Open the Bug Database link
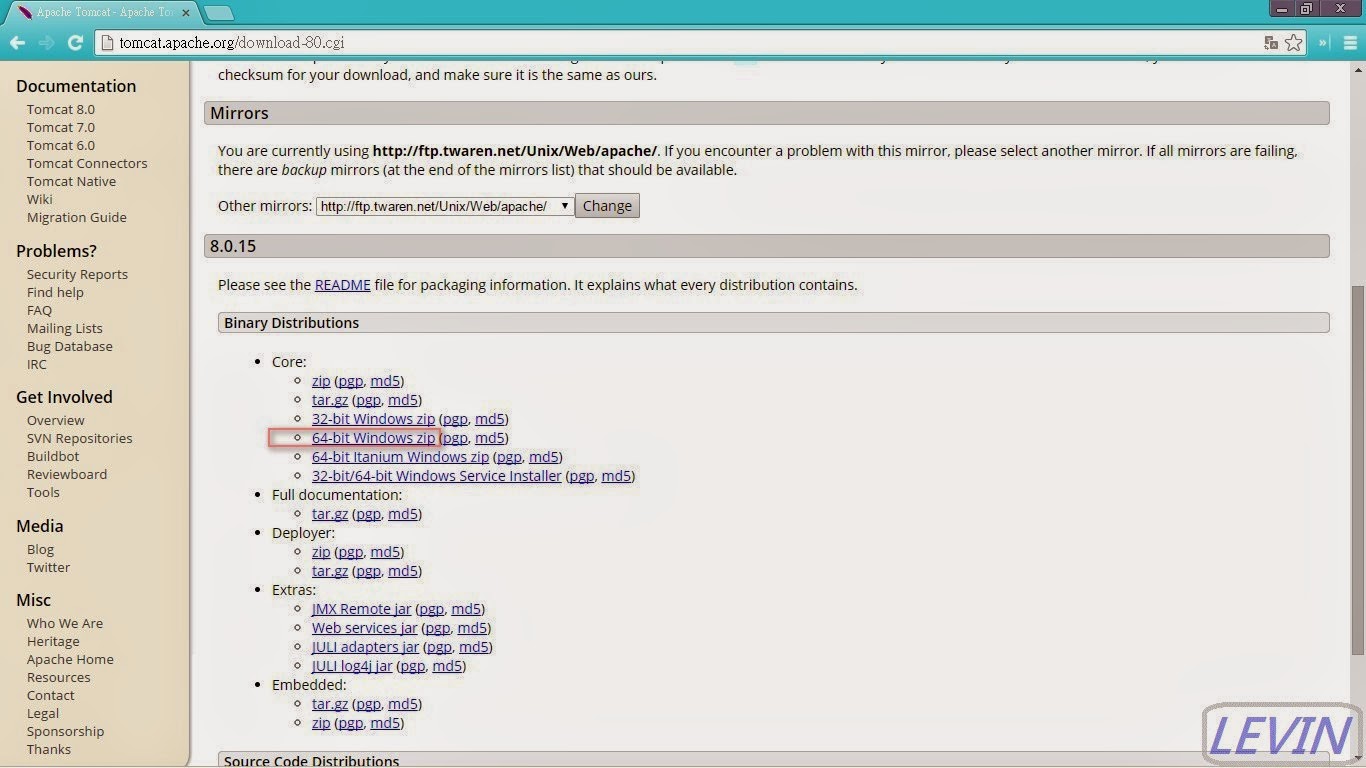 pyautogui.click(x=70, y=347)
